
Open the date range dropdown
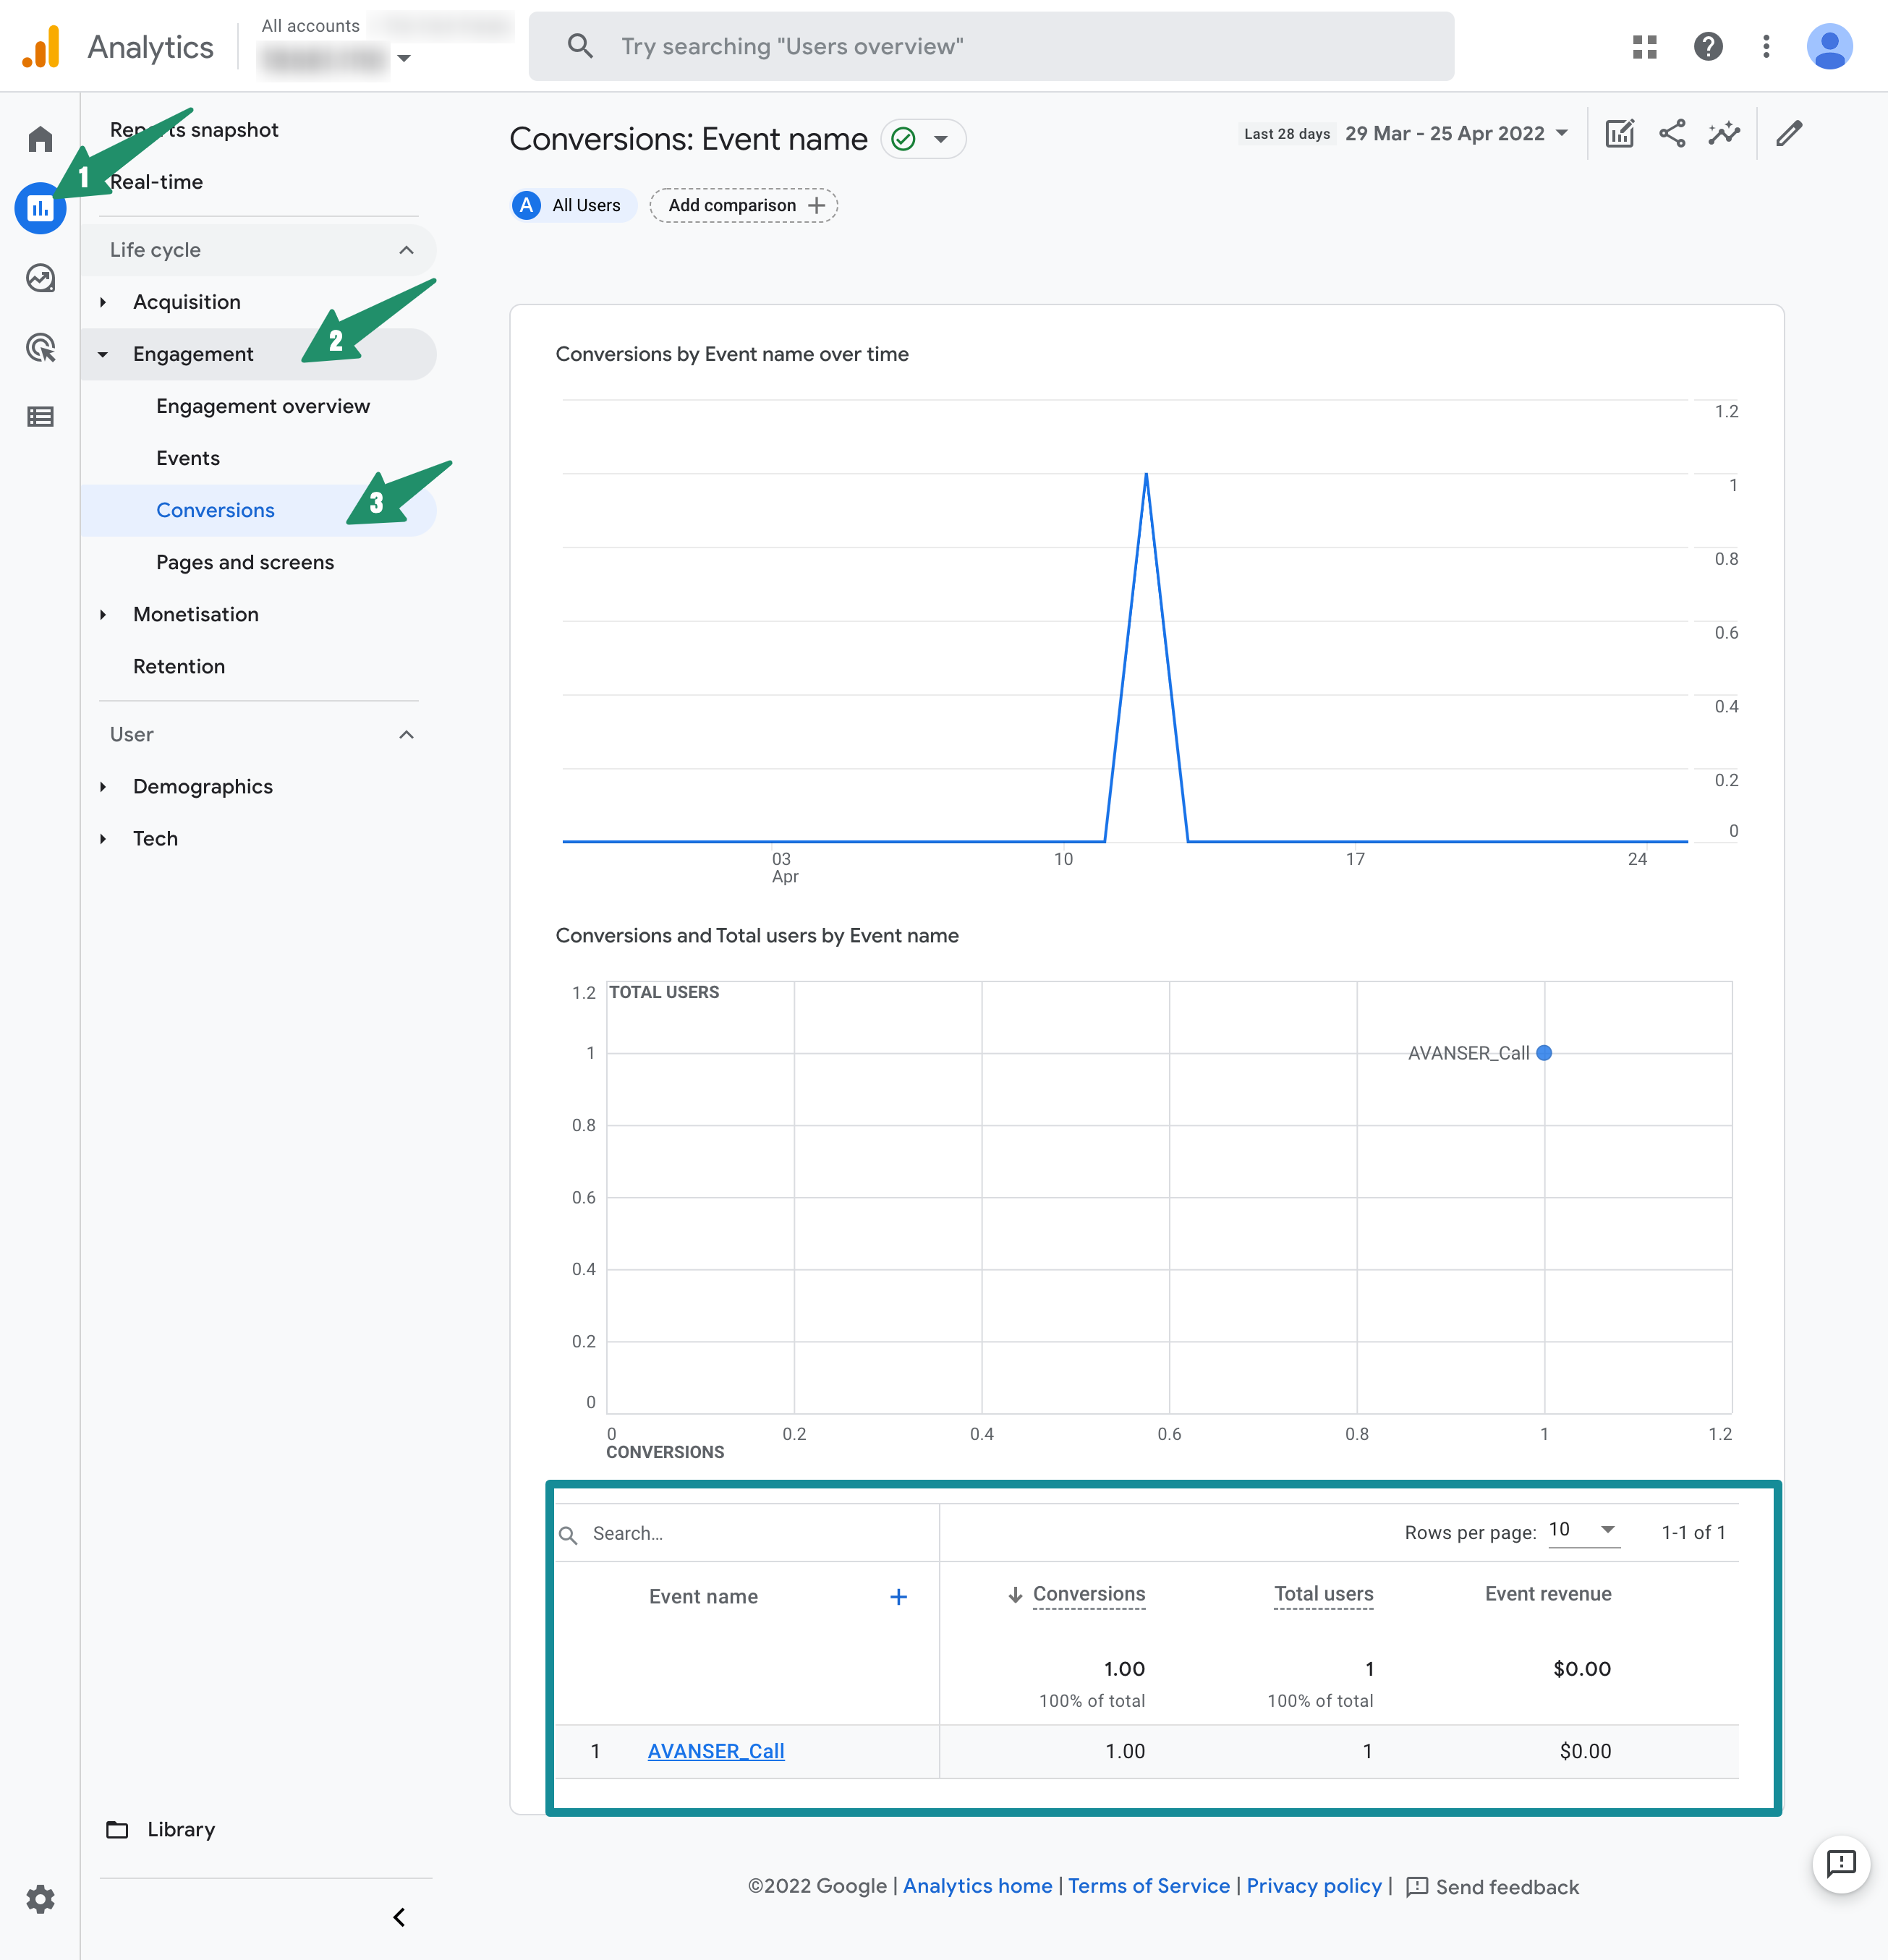[x=1455, y=134]
